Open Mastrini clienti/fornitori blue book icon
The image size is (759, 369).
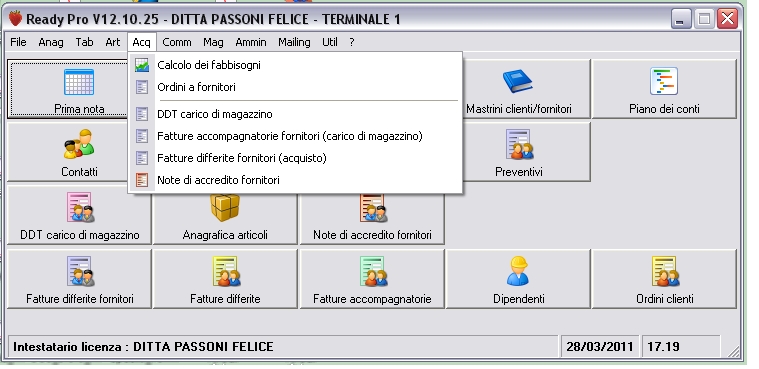(517, 81)
